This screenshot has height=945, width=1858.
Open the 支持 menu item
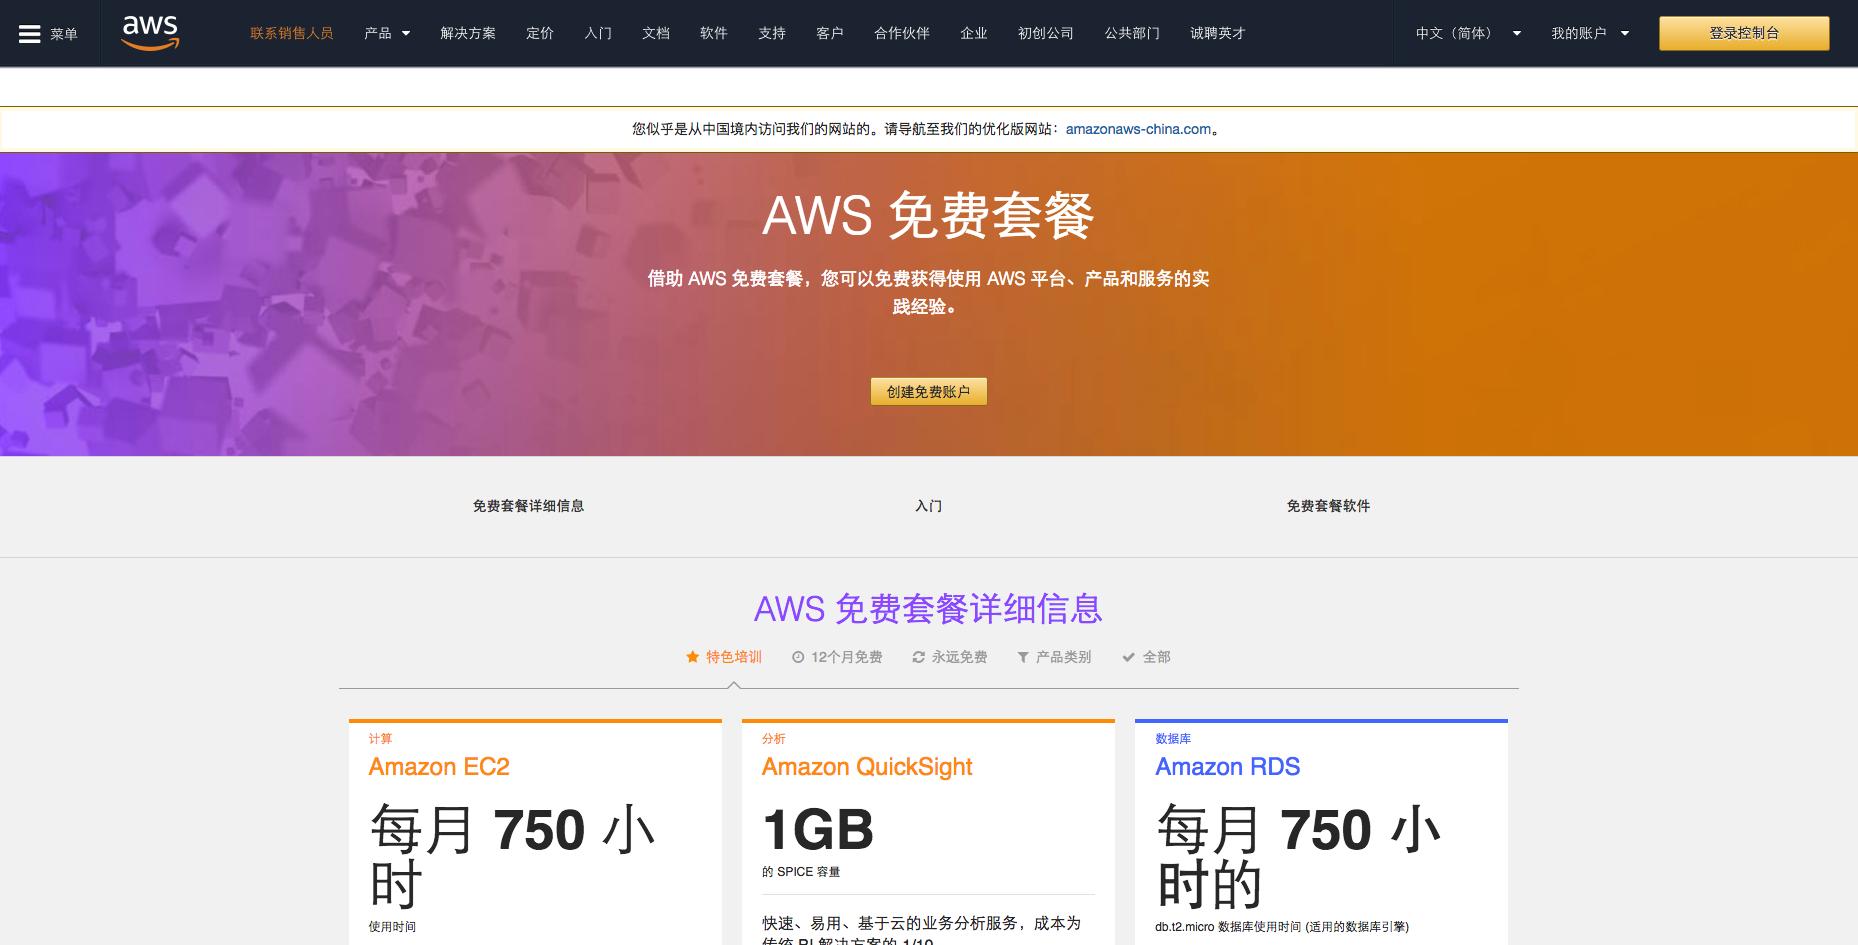click(772, 33)
